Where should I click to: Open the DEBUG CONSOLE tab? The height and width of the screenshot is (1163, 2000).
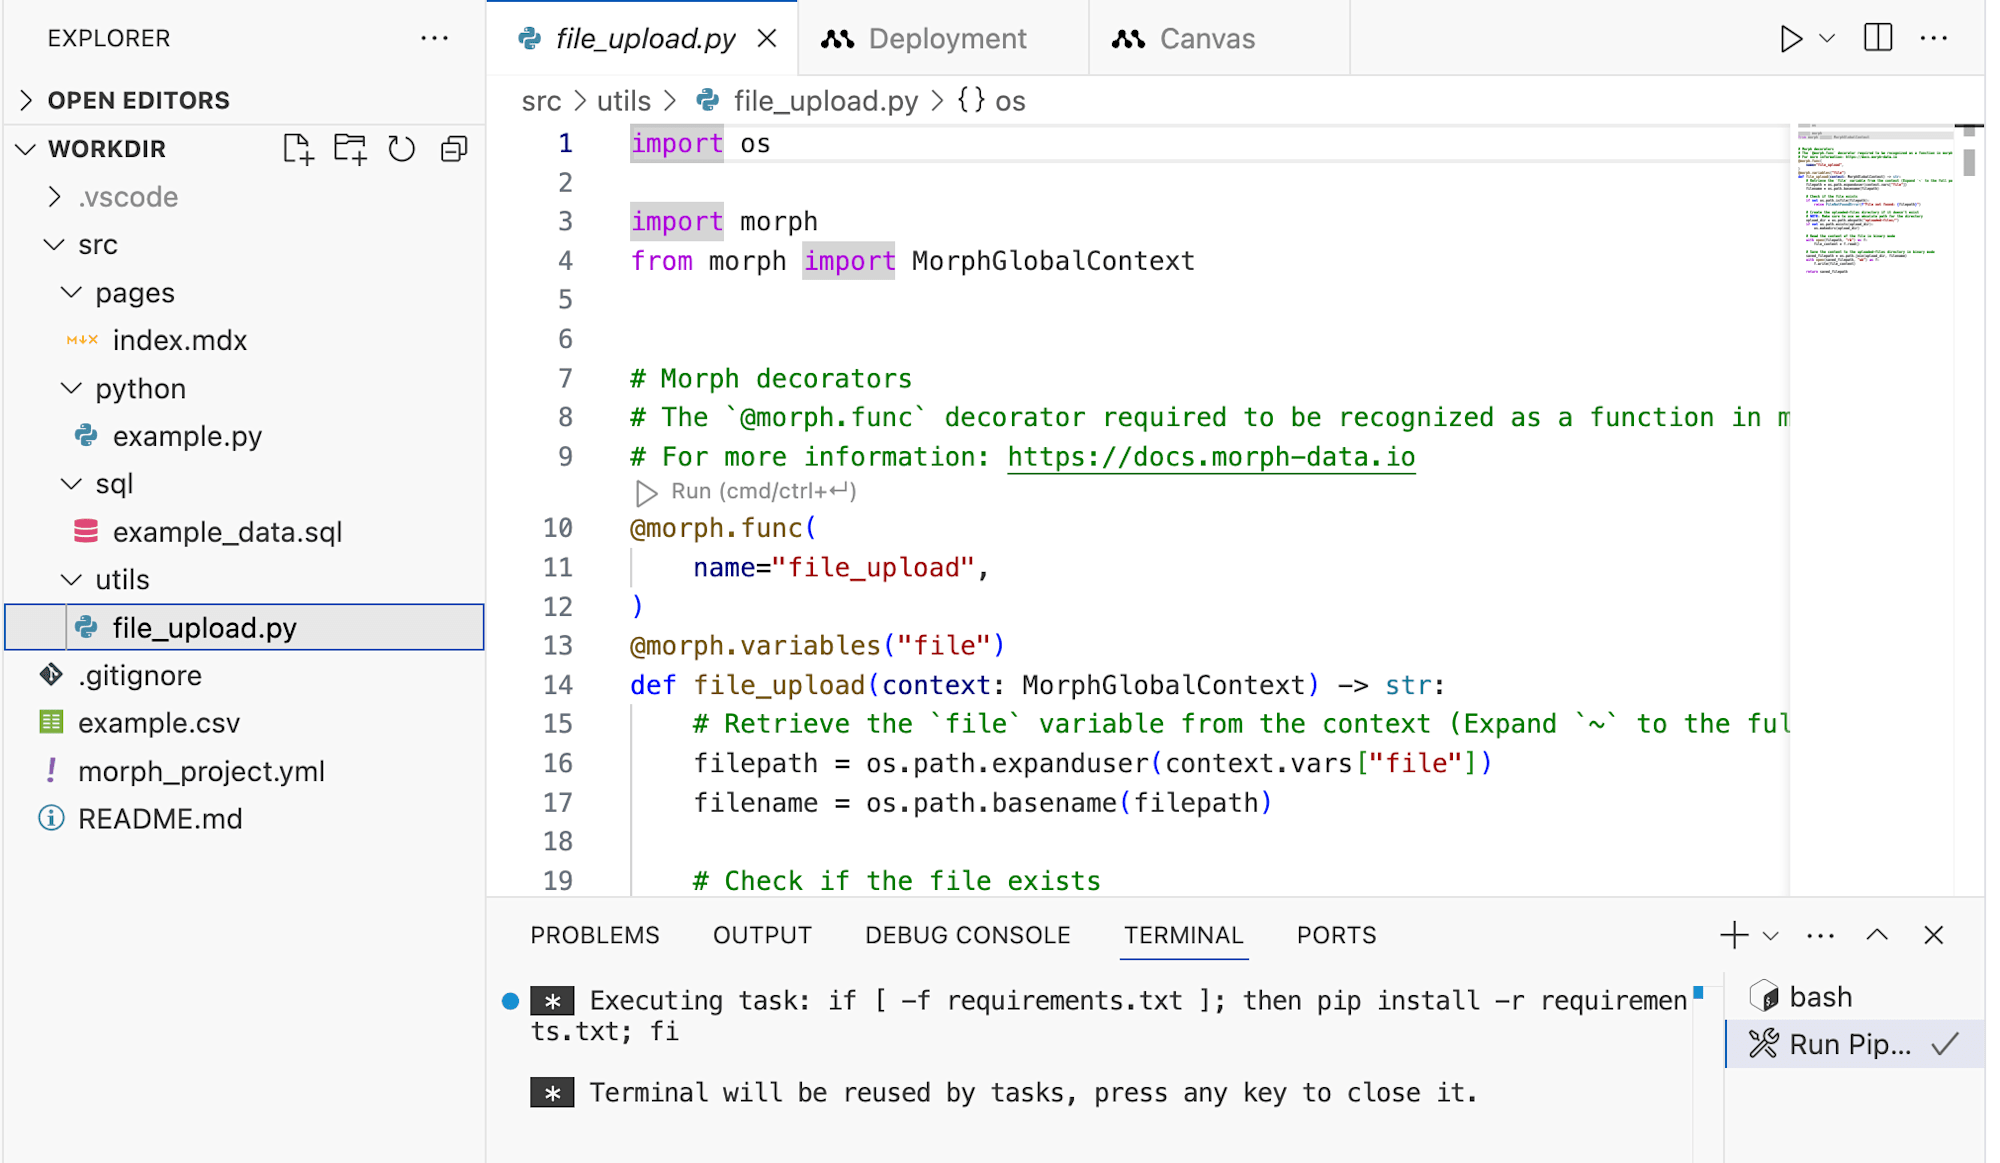tap(967, 935)
